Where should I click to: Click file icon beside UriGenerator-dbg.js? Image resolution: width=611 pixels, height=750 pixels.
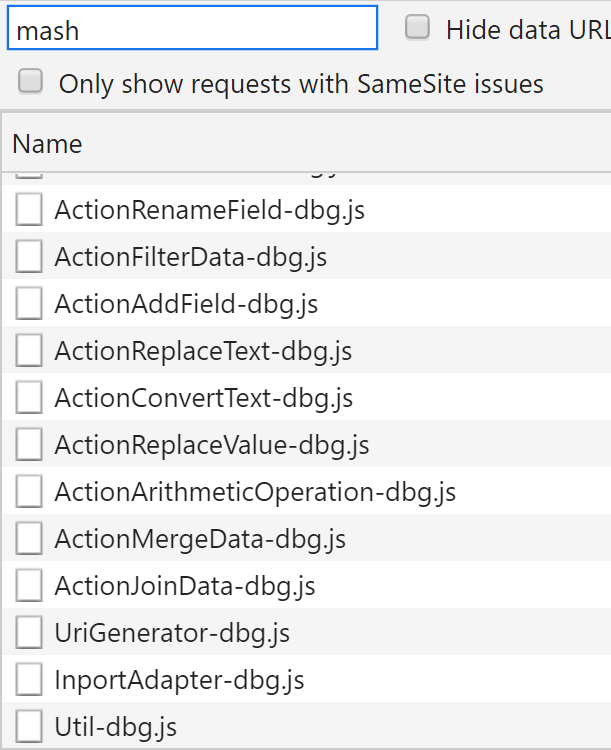30,633
